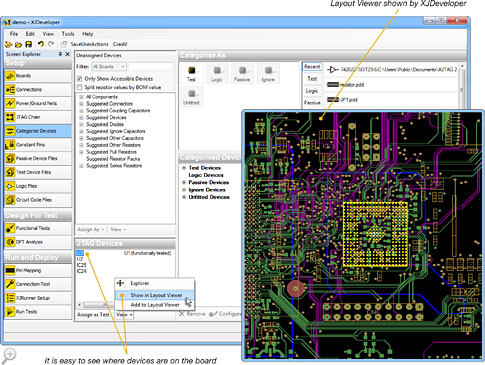Image resolution: width=485 pixels, height=365 pixels.
Task: Close the Screen Explorer panel
Action: (x=68, y=54)
